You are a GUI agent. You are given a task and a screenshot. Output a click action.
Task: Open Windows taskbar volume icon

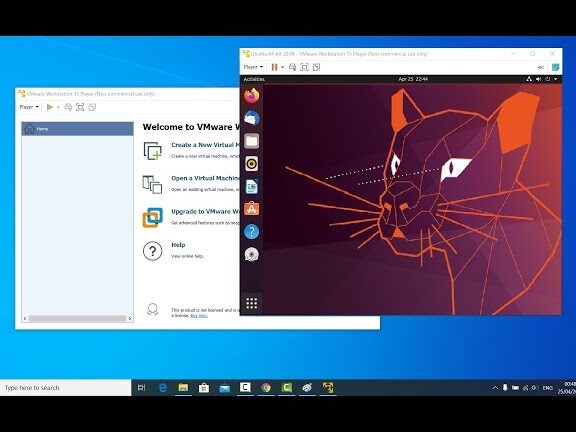[534, 388]
